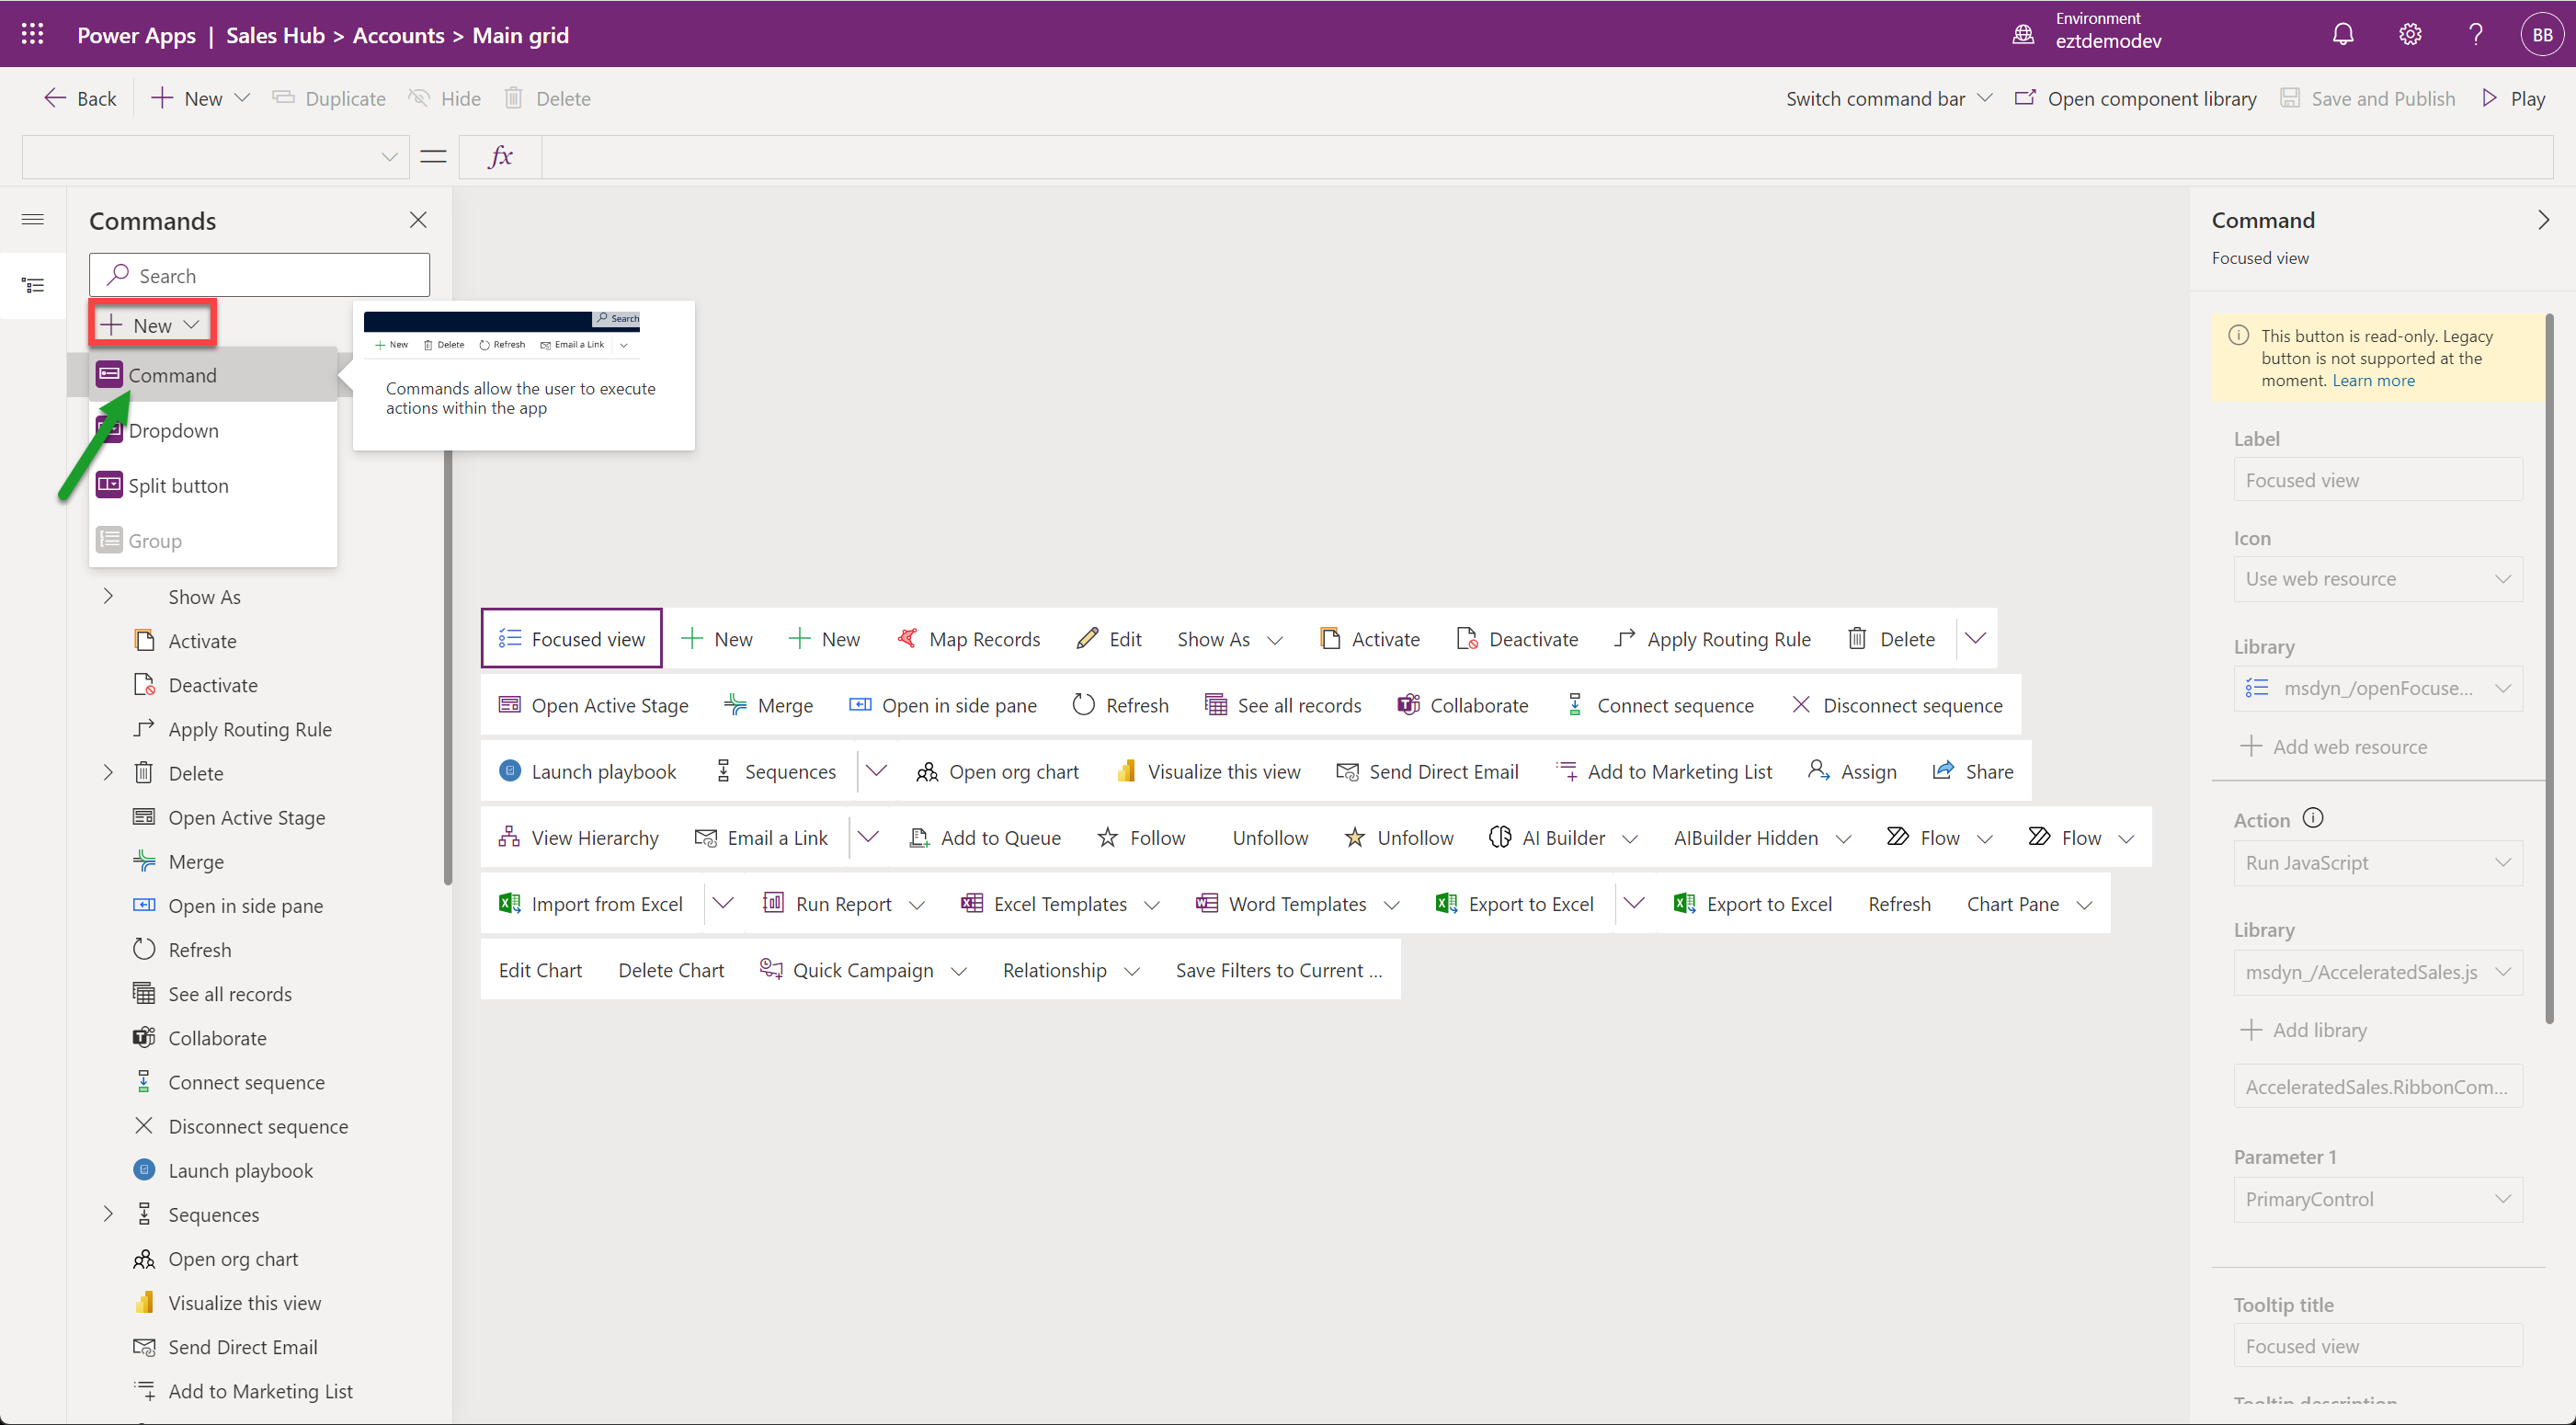Click the Action info icon

(x=2313, y=818)
